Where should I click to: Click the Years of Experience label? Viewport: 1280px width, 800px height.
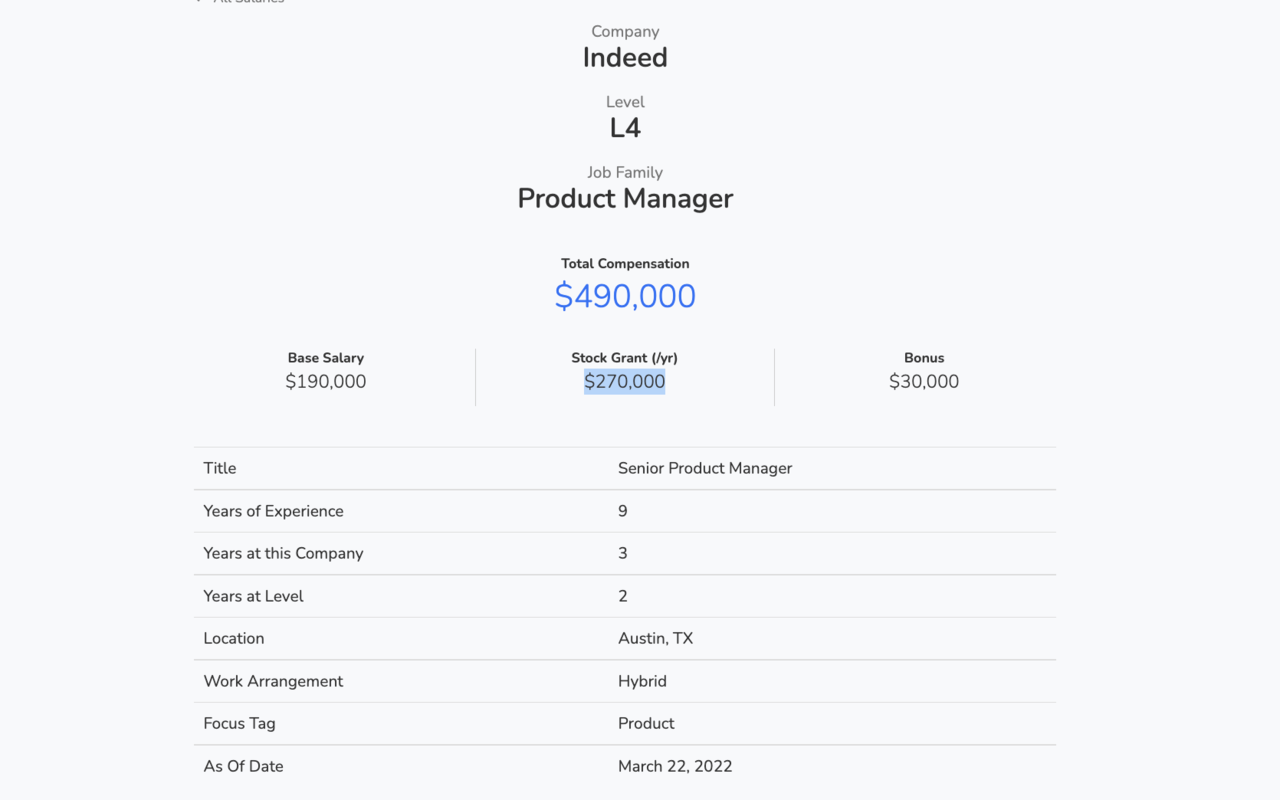coord(273,511)
